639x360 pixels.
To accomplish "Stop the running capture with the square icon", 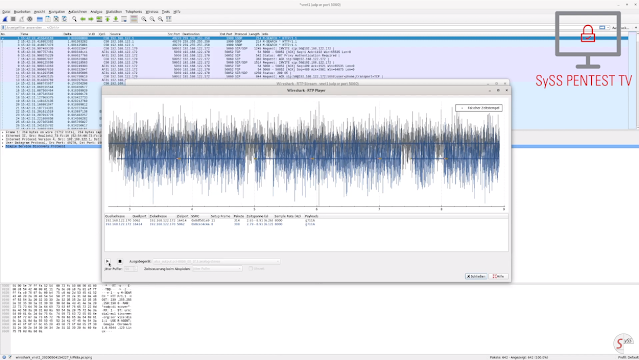I will pos(13,19).
